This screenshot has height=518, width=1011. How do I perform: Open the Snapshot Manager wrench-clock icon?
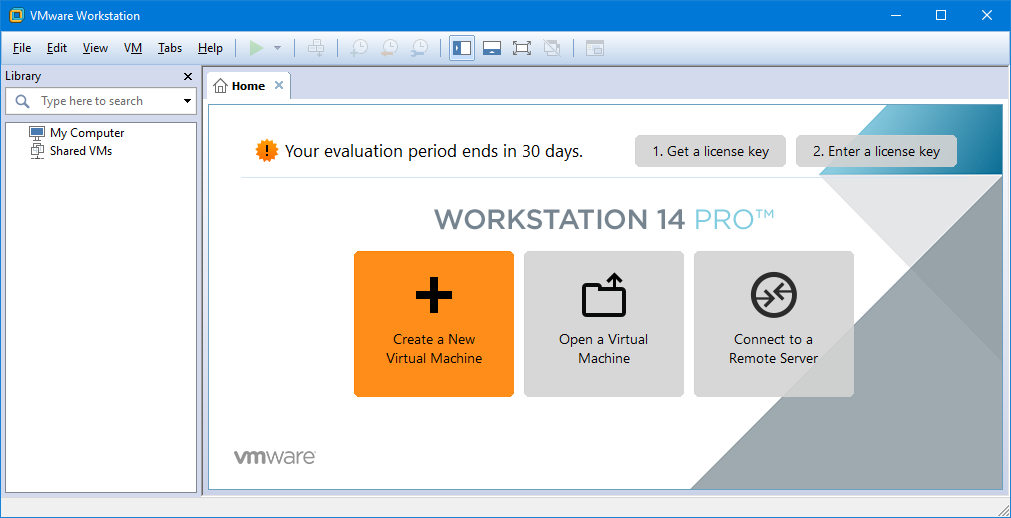(420, 48)
